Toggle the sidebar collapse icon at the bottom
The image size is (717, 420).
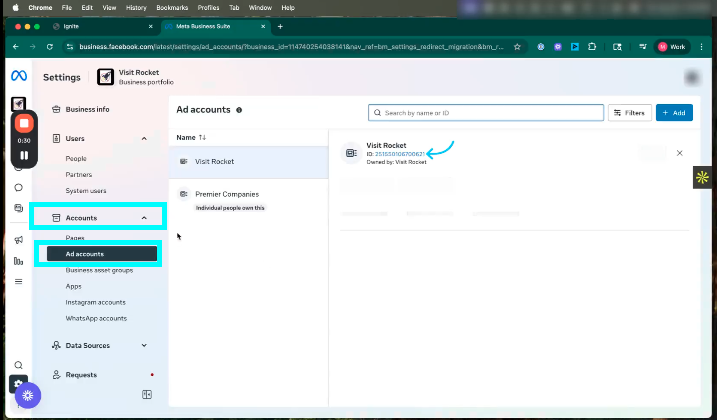tap(147, 395)
